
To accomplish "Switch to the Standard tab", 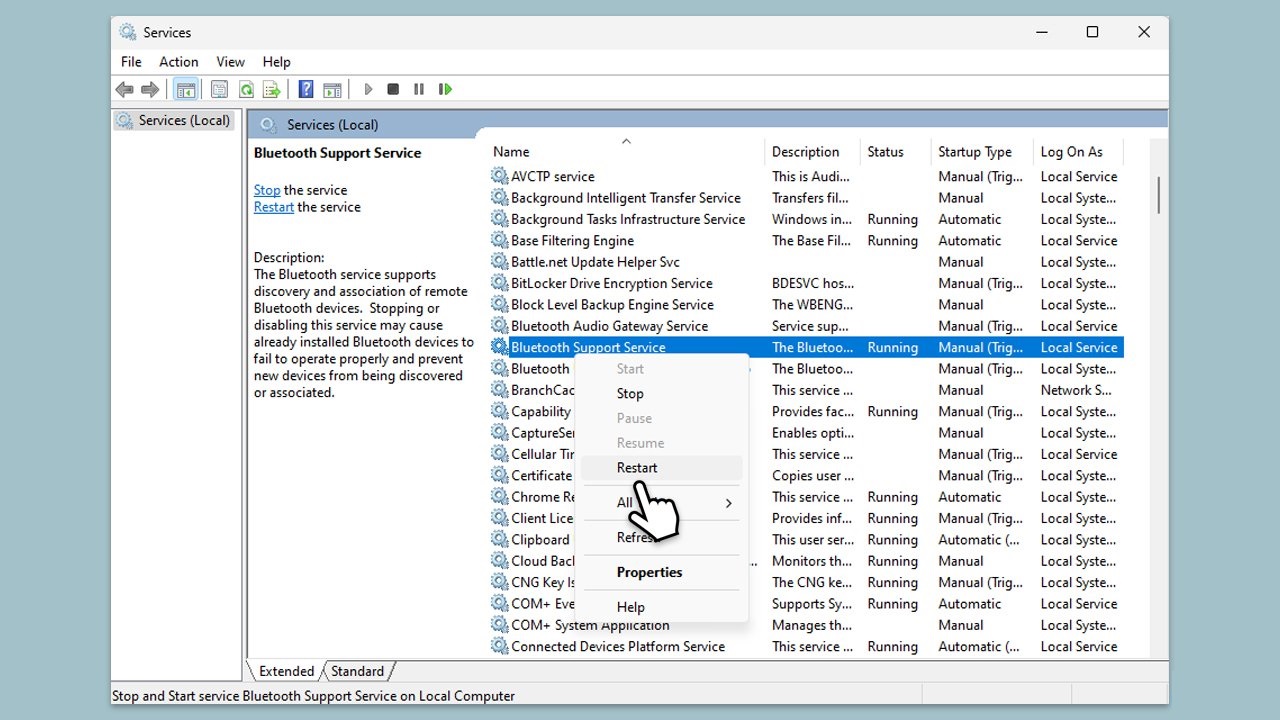I will coord(357,671).
